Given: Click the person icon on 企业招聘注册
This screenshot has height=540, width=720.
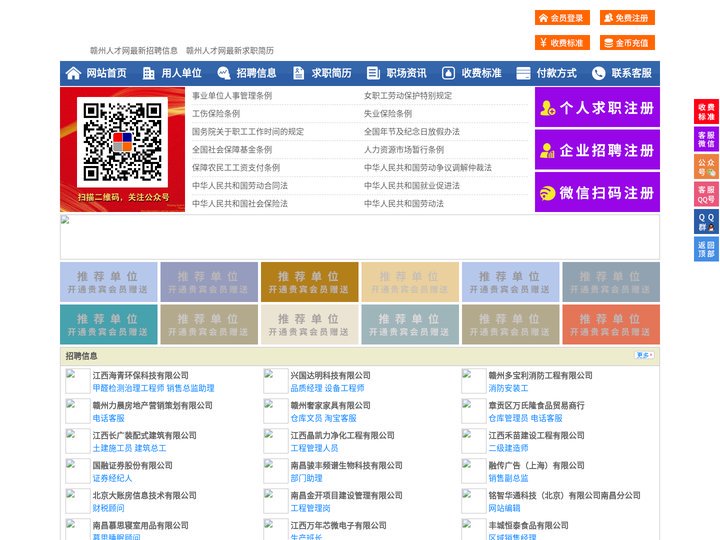Looking at the screenshot, I should (x=547, y=150).
